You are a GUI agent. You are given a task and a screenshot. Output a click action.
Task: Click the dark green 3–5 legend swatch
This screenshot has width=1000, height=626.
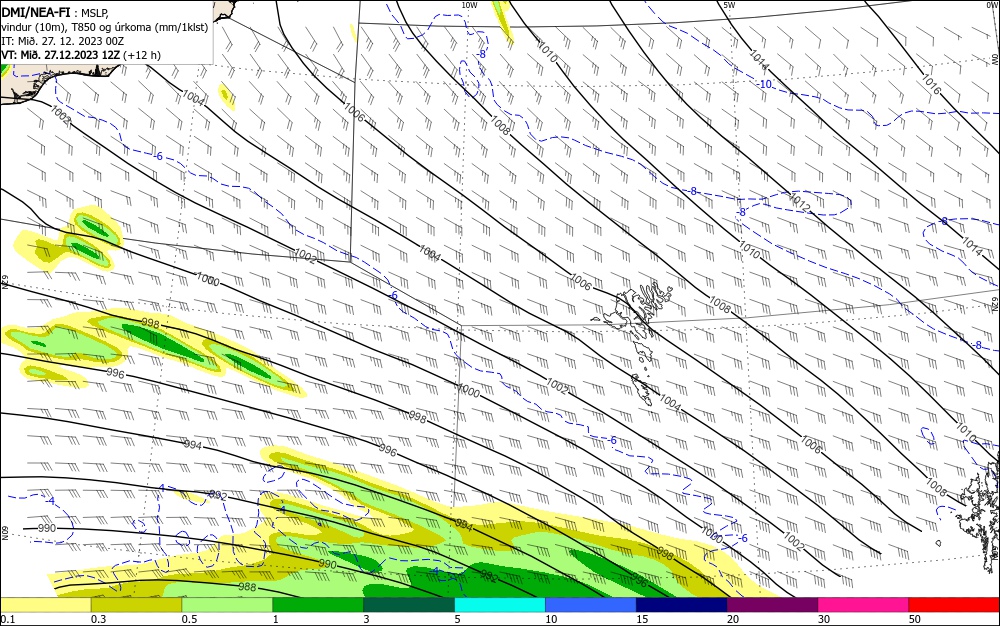point(409,605)
